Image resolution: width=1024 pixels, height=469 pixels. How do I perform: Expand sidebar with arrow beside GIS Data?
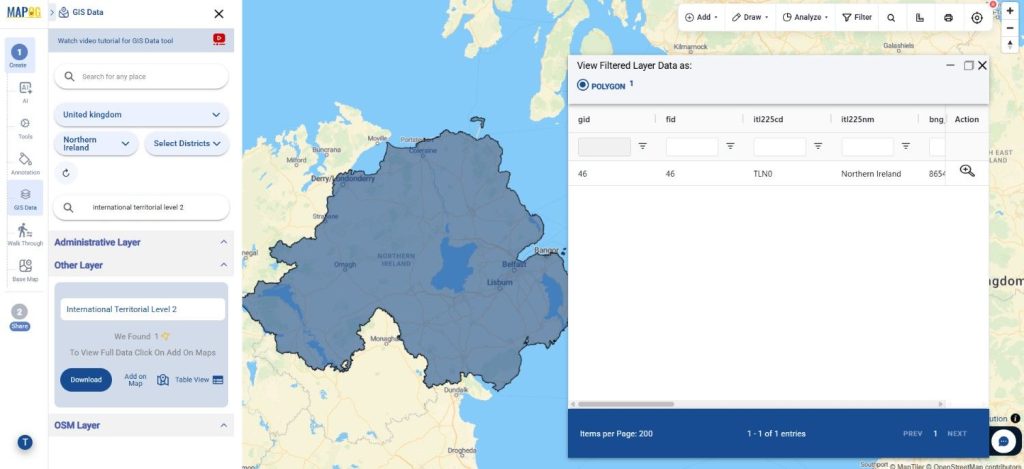click(52, 12)
